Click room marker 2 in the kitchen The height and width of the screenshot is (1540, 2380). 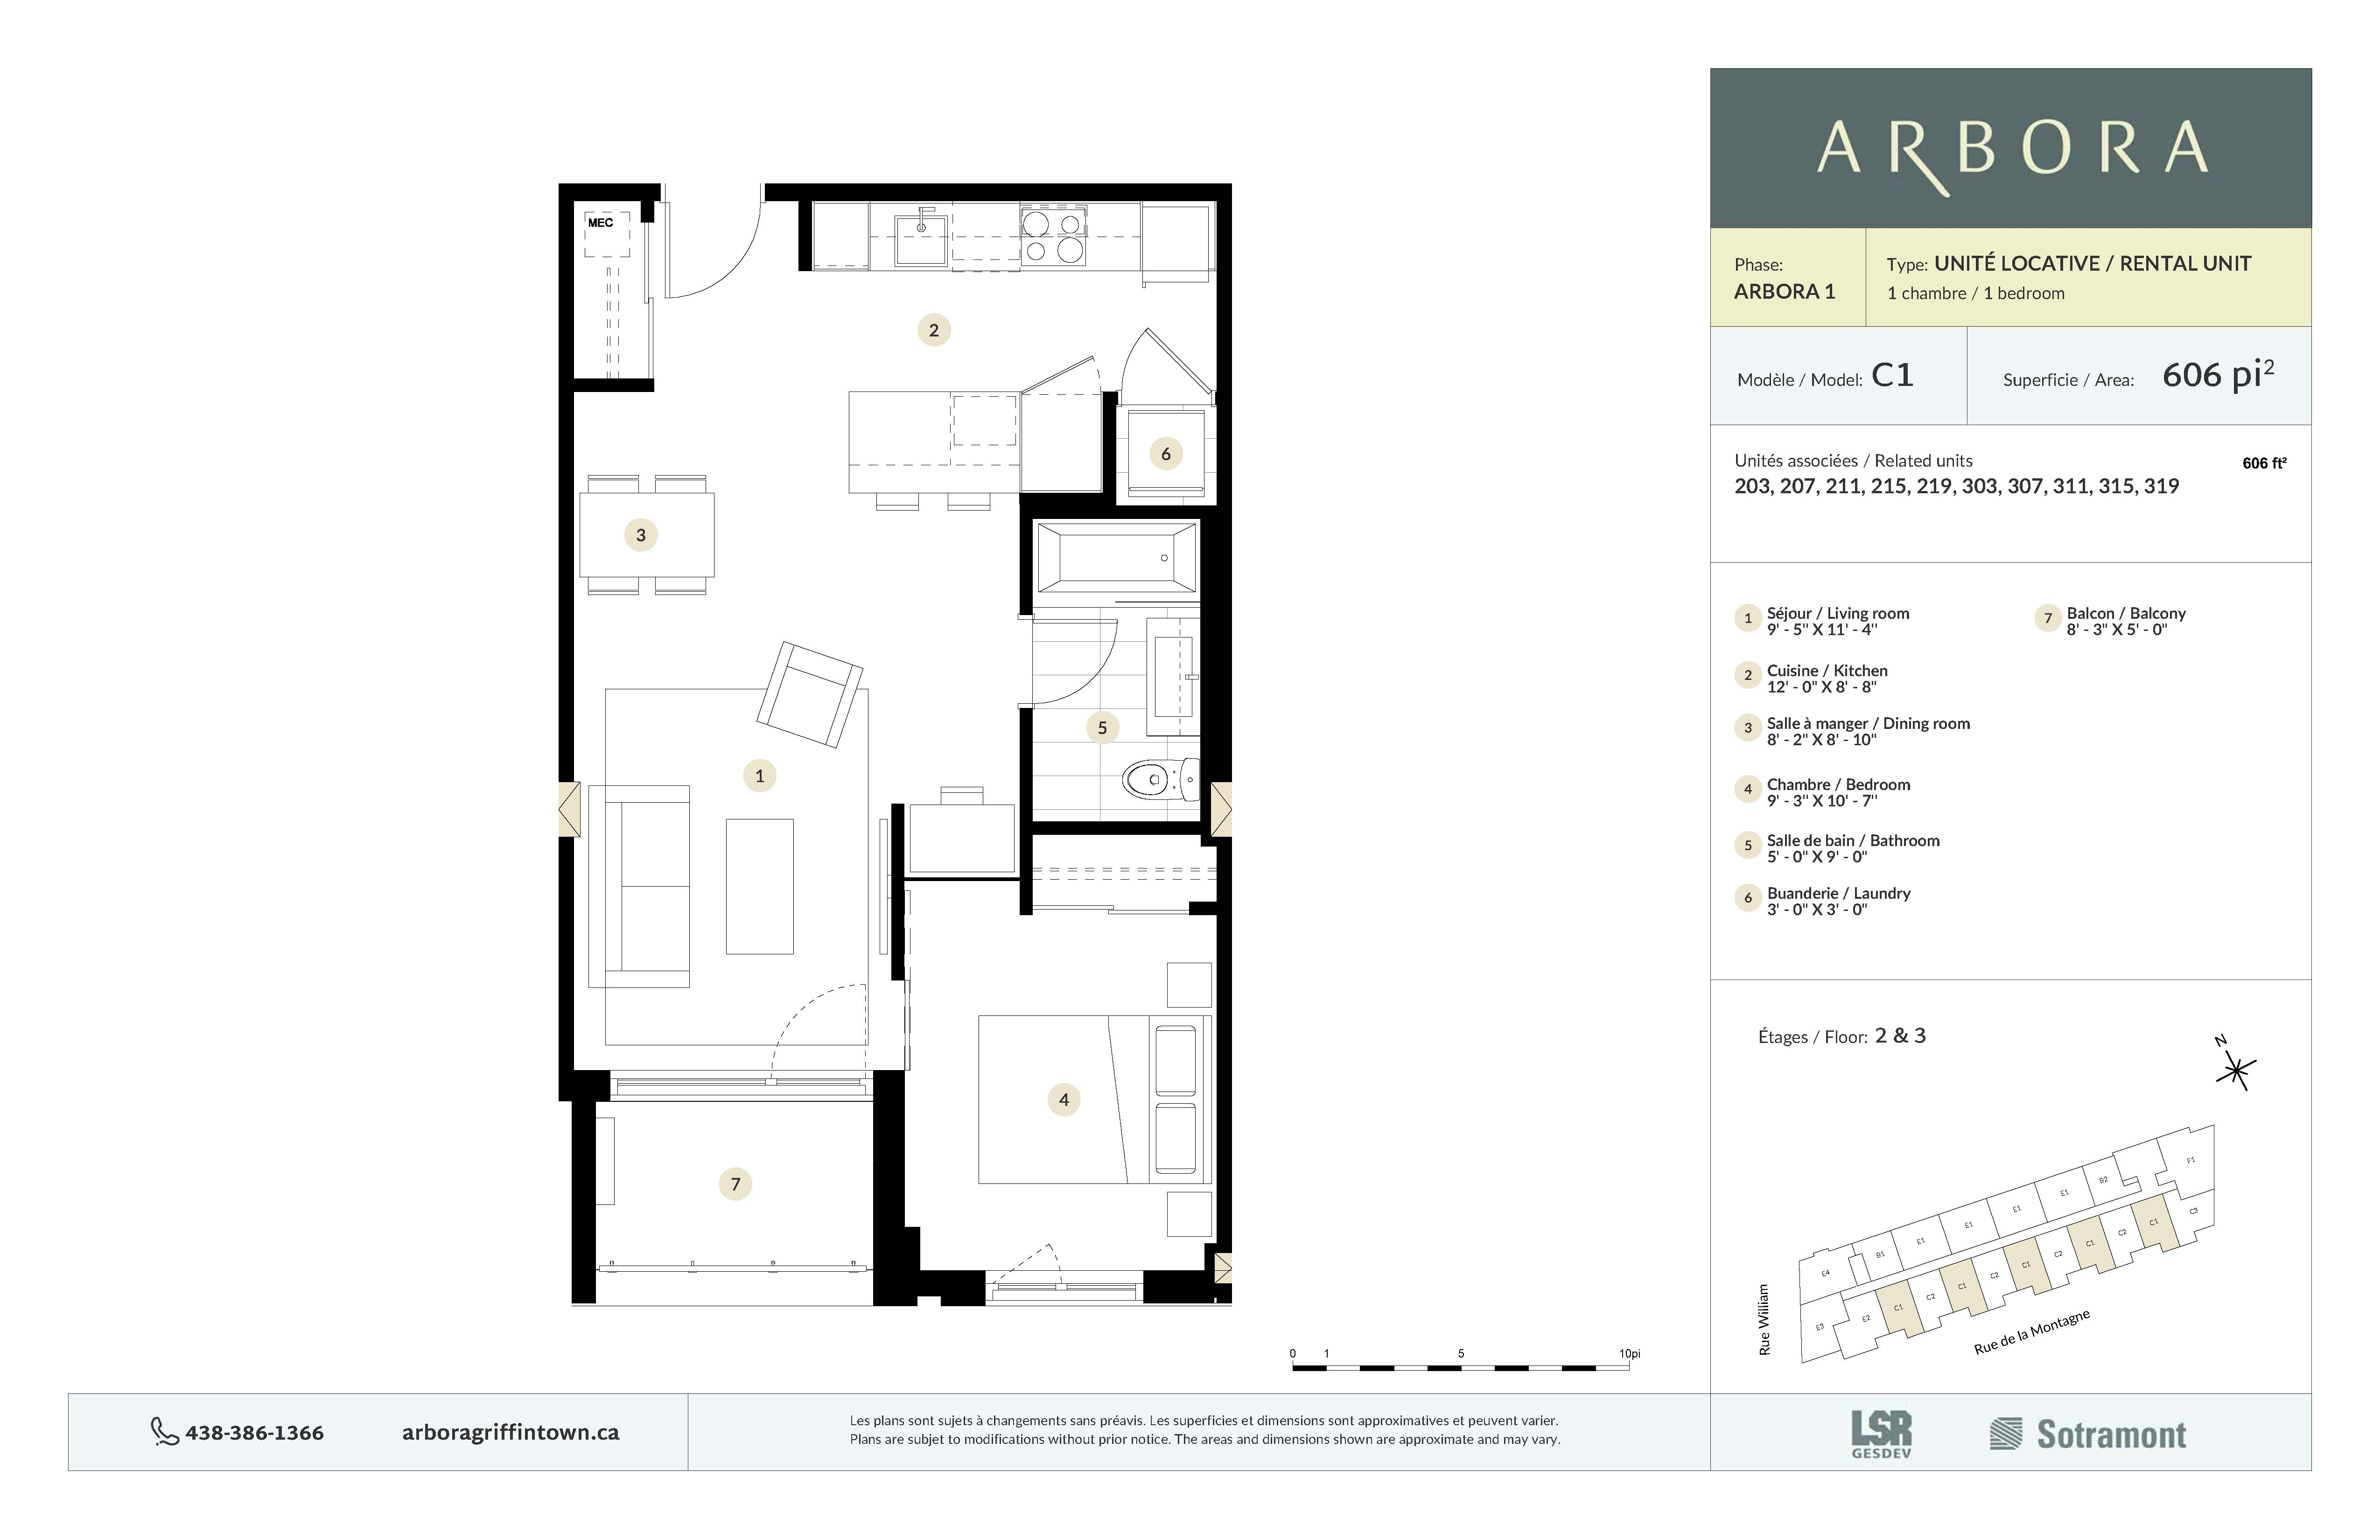click(x=934, y=330)
